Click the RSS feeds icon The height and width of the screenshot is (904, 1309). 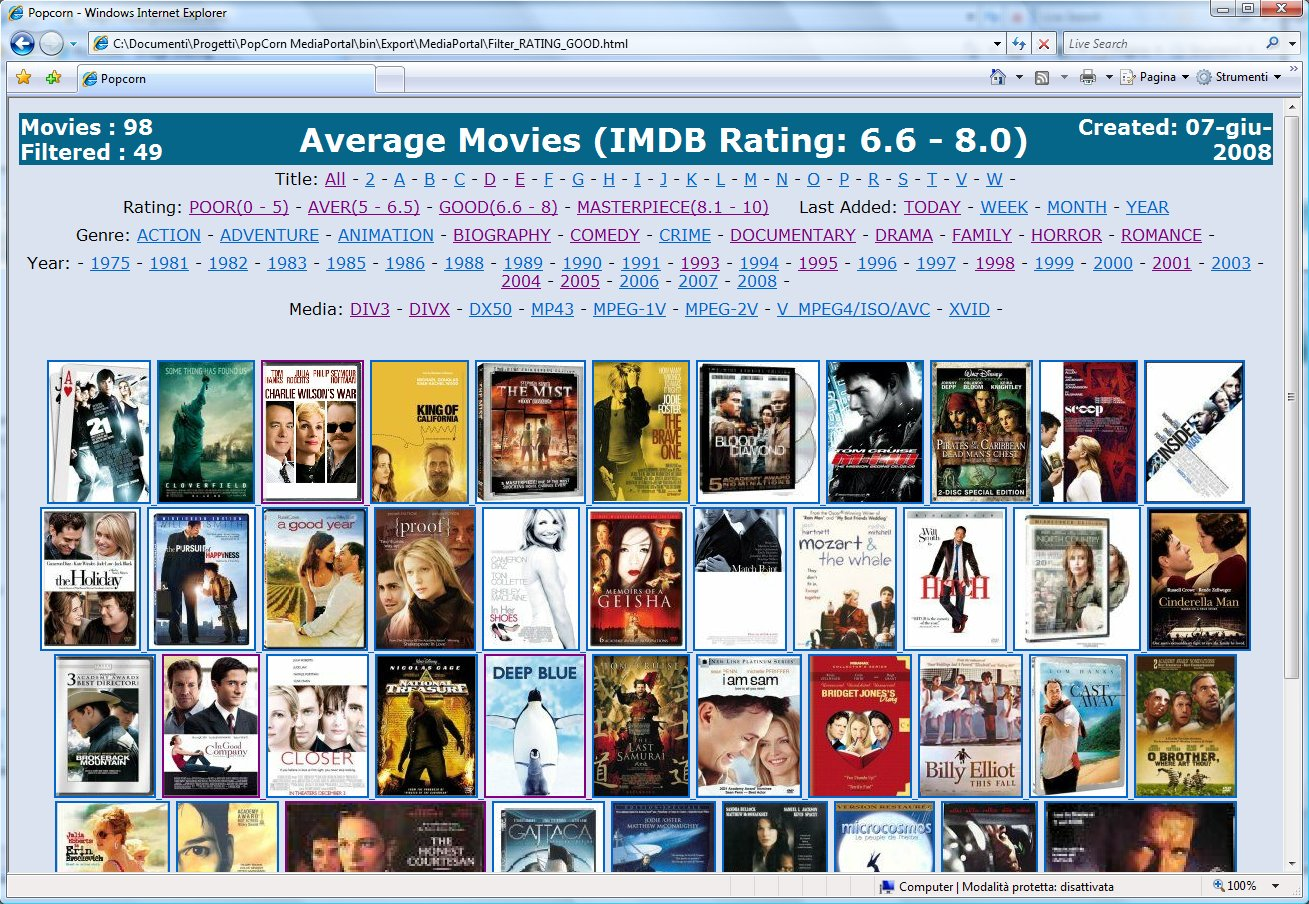point(1042,77)
